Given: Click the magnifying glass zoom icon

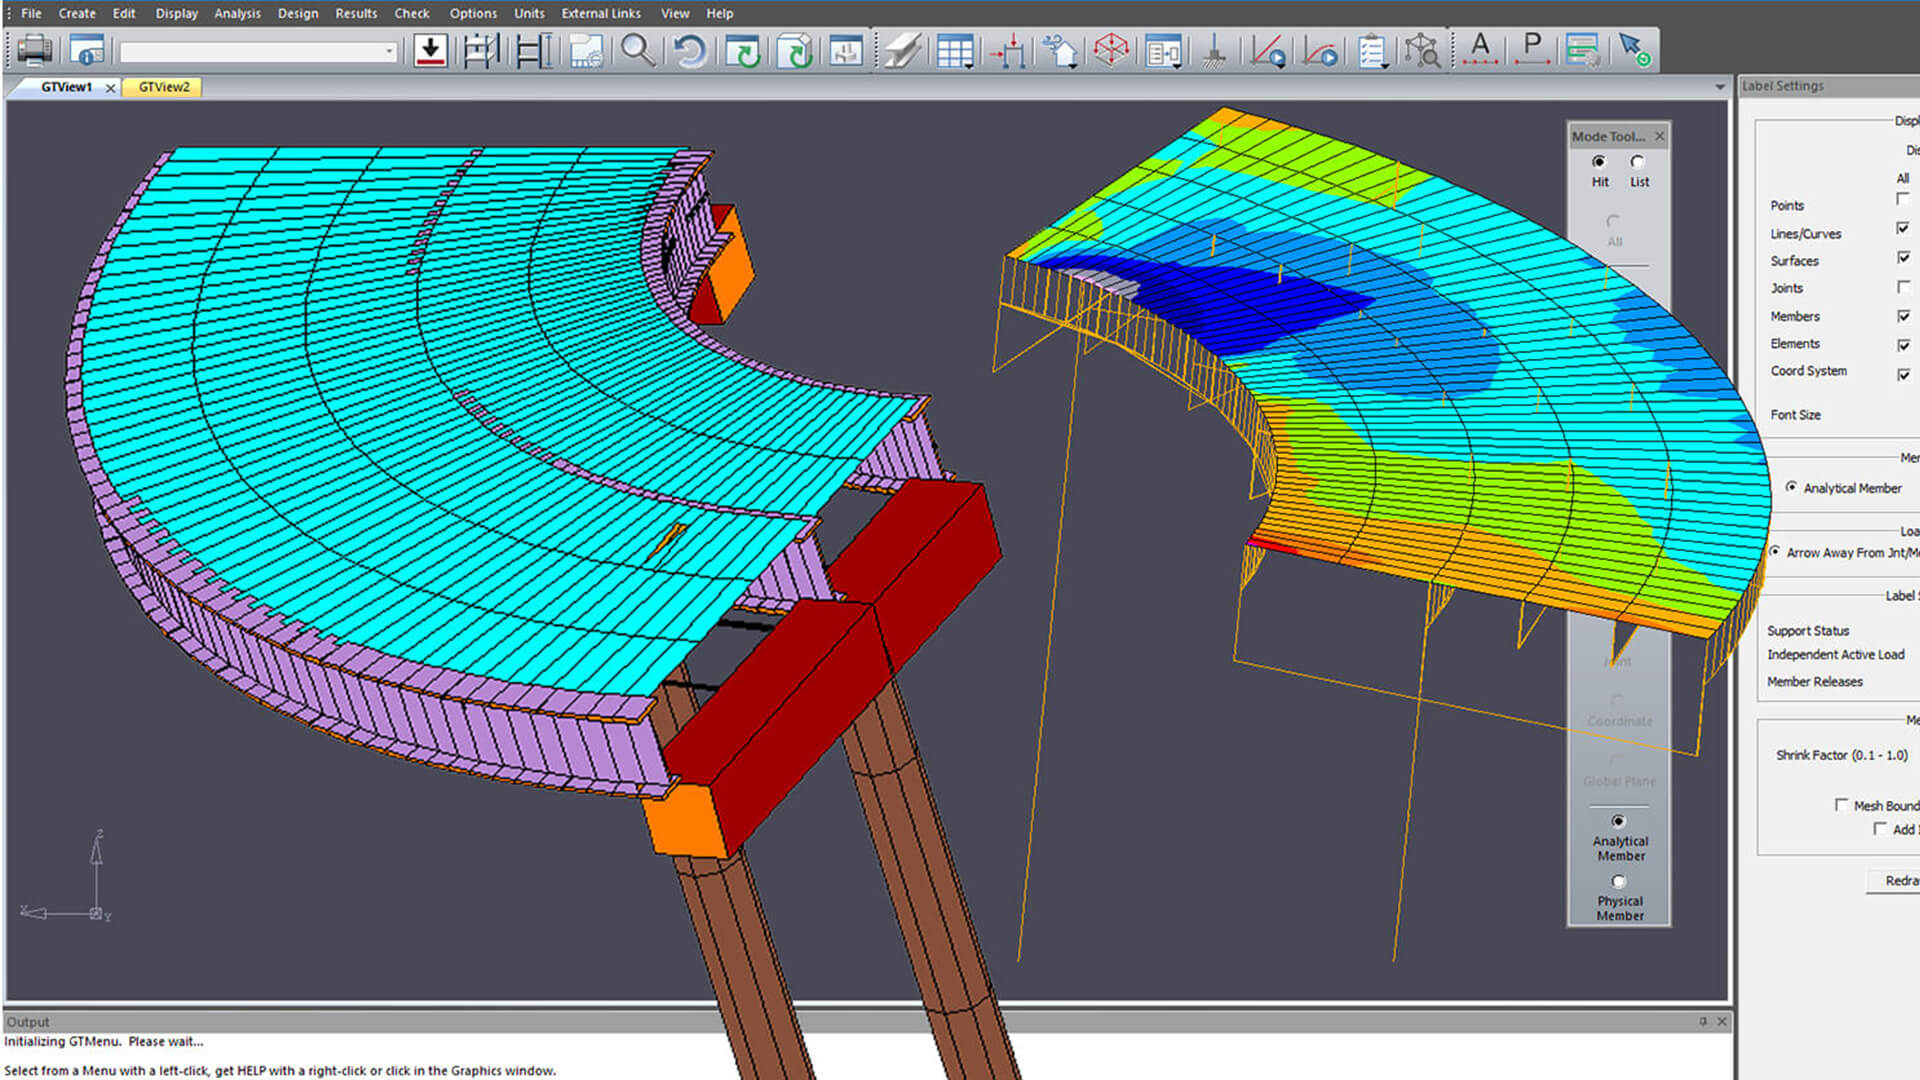Looking at the screenshot, I should [637, 50].
